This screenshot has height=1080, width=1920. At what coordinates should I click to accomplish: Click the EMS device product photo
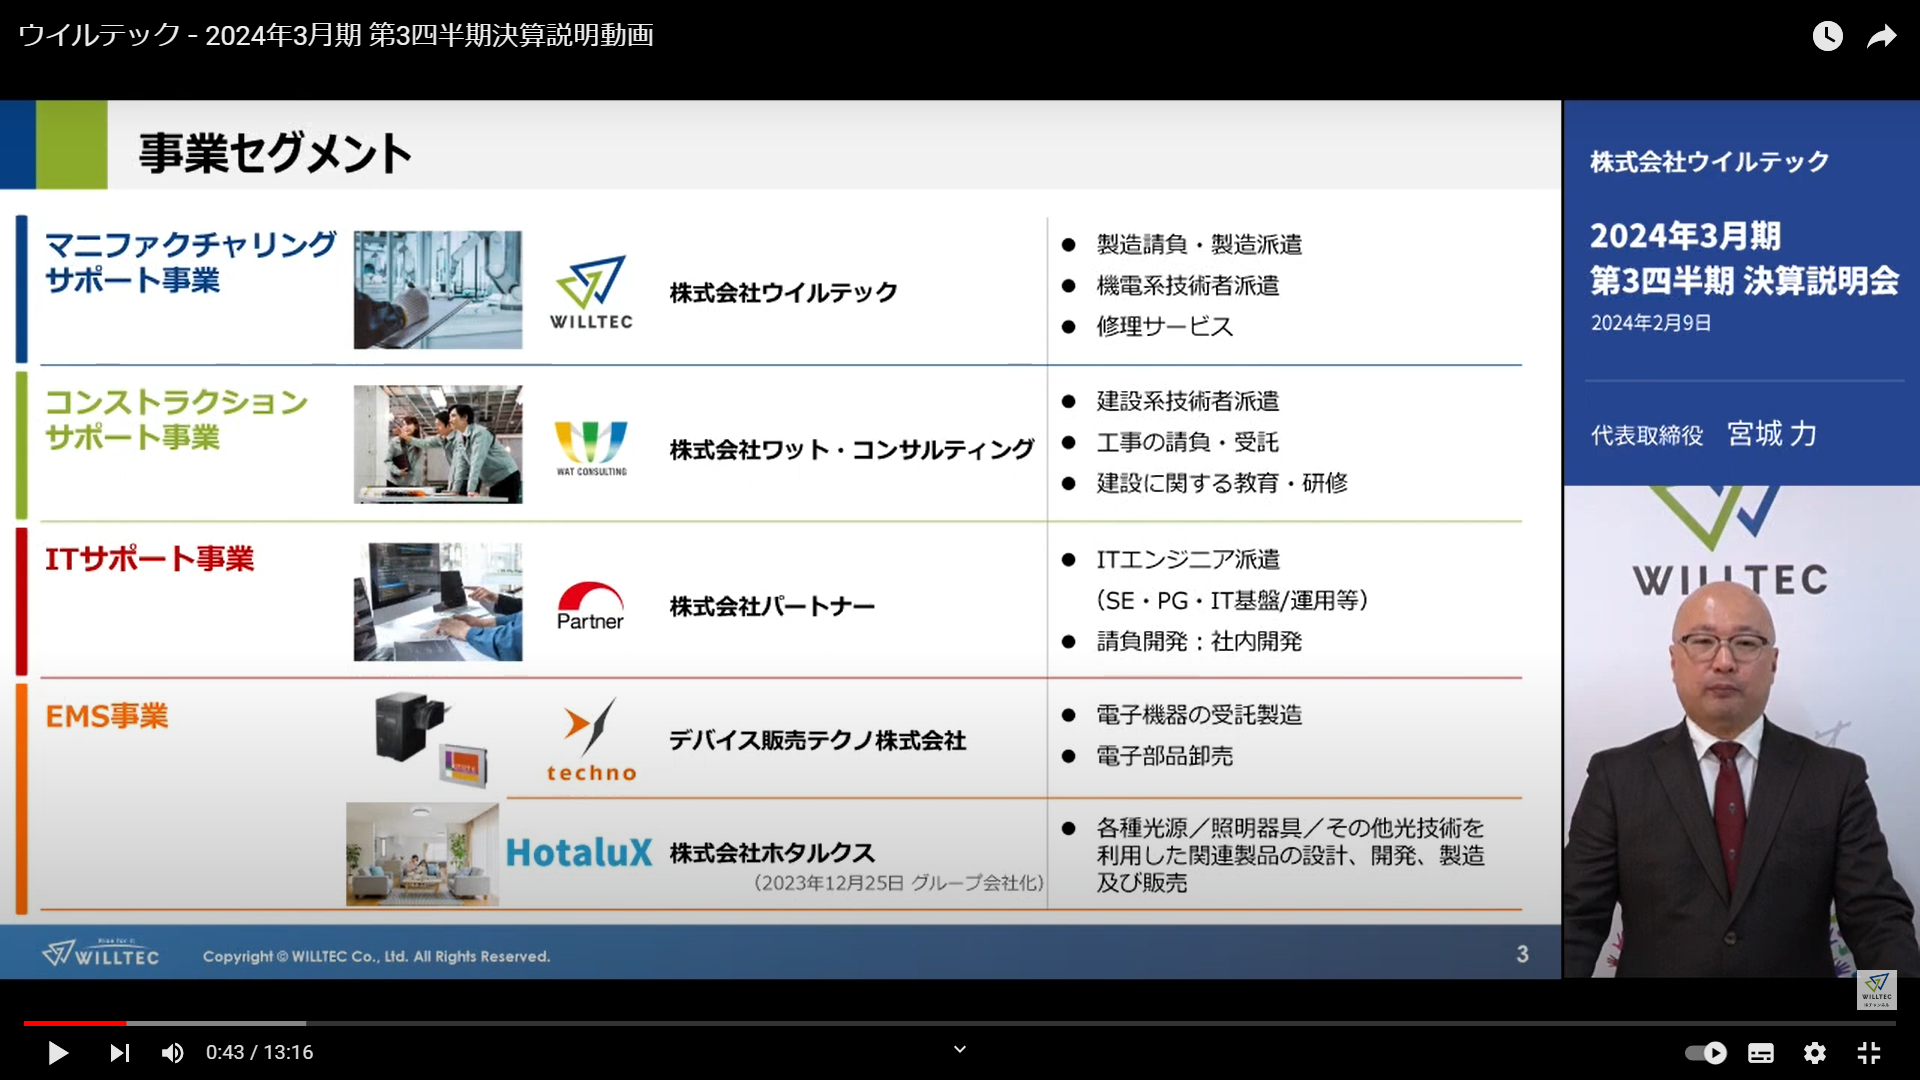(x=430, y=739)
